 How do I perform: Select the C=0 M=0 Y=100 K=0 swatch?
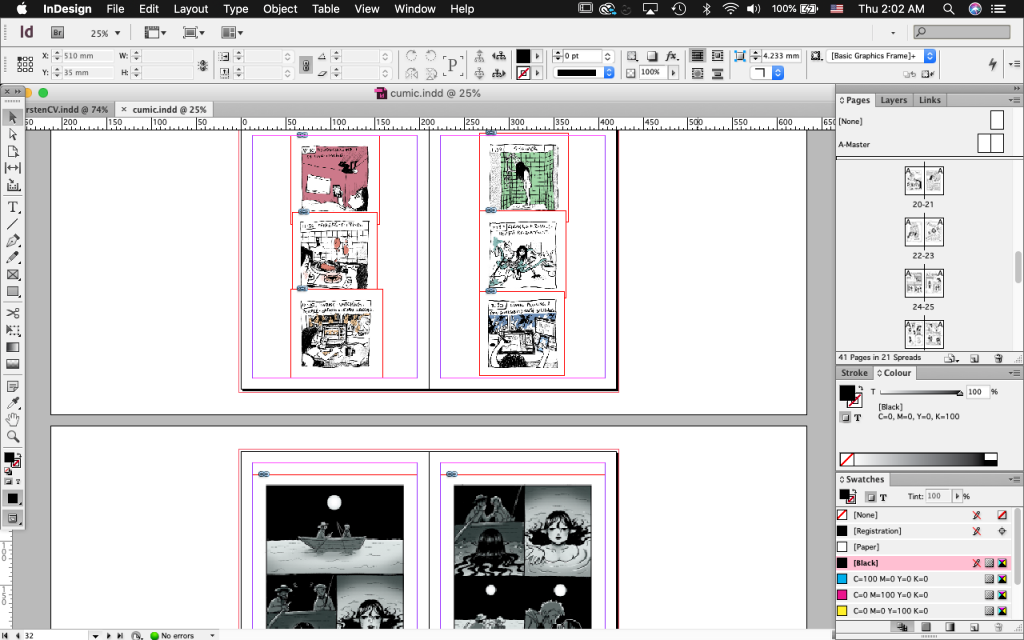[923, 611]
